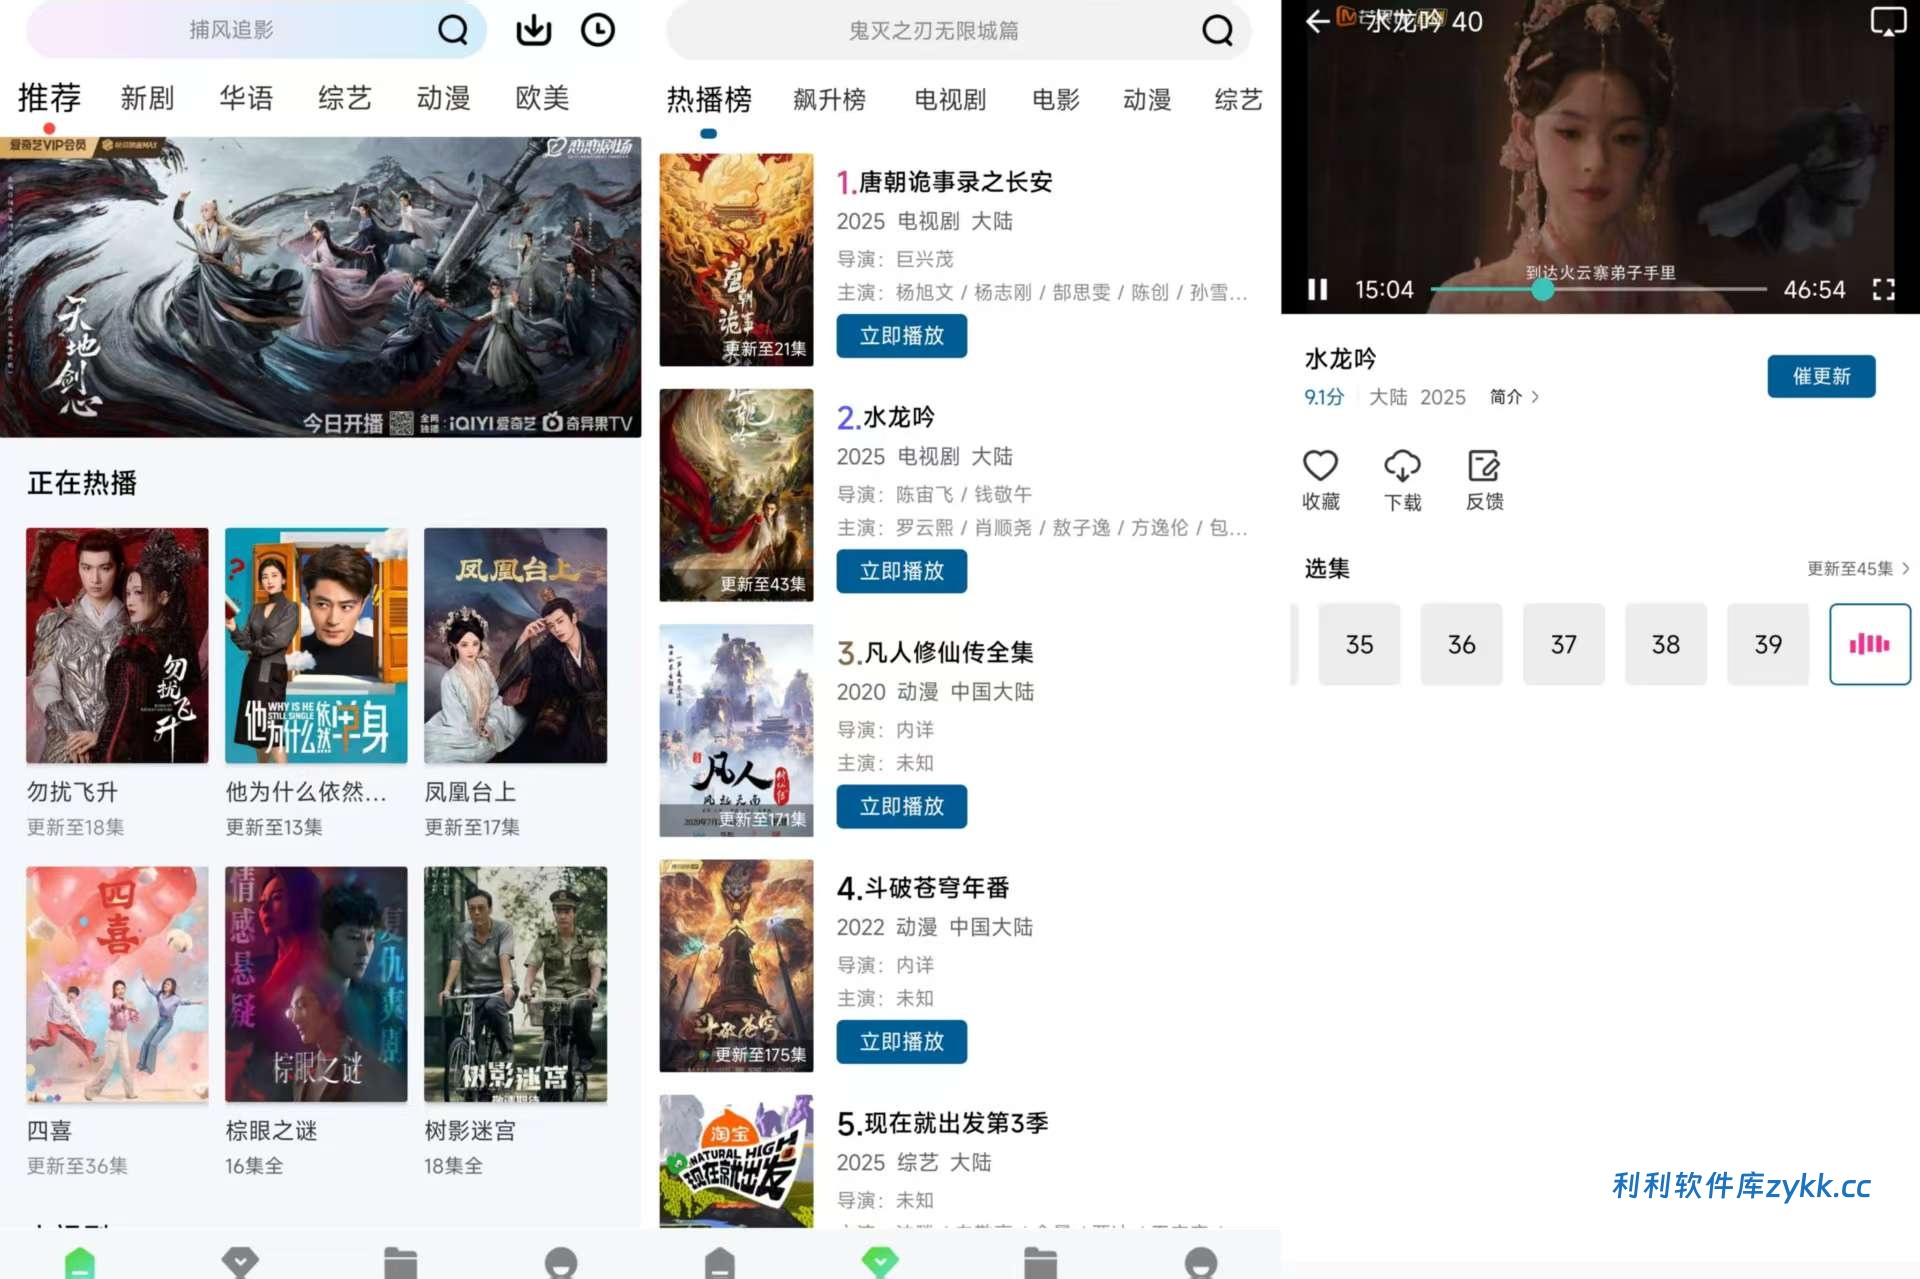
Task: Open the 凤凰台上 poster thumbnail
Action: pos(515,646)
